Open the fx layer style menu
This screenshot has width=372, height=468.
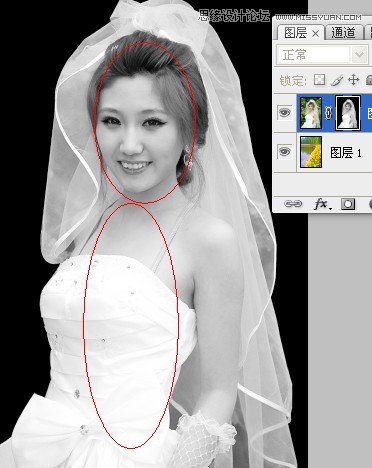[322, 204]
